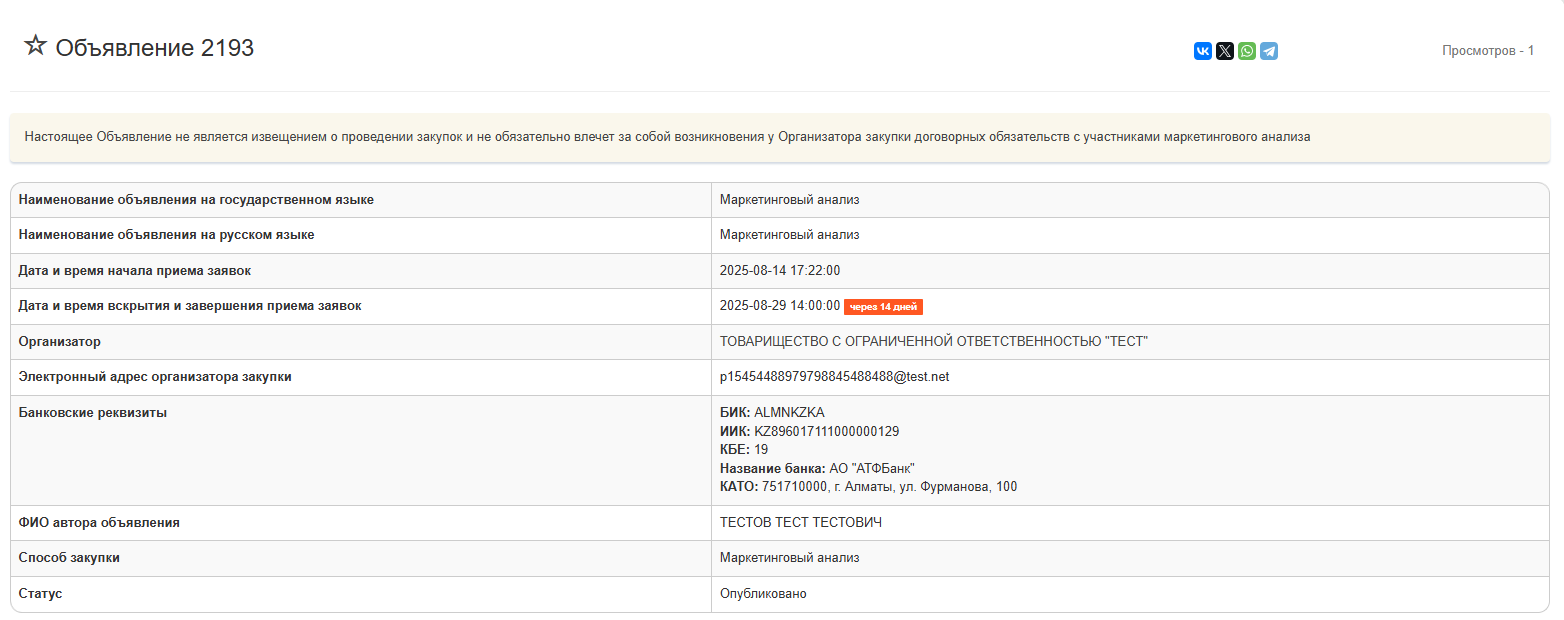Click the closing date 2025-08-29 14:00:00
Screen dimensions: 1564x620
pyautogui.click(x=779, y=306)
